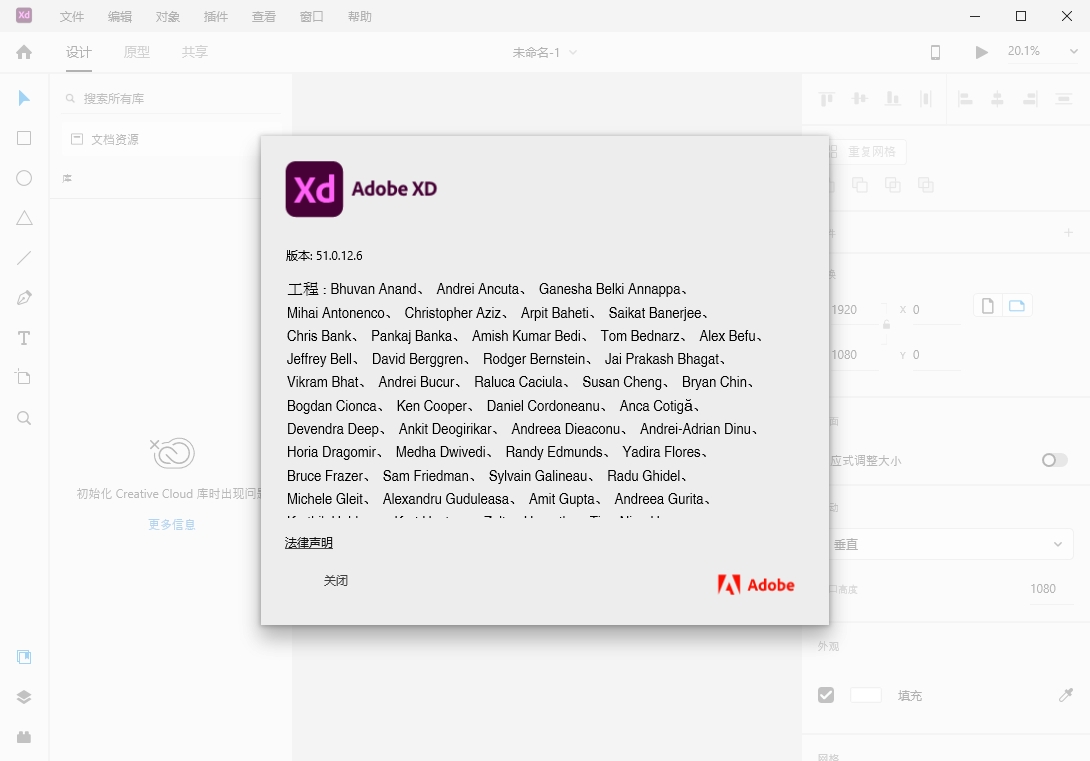The image size is (1090, 761).
Task: Select the Text tool
Action: 24,338
